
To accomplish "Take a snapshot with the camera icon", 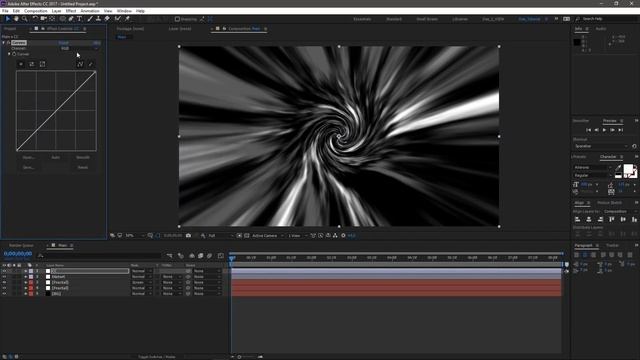I will [188, 236].
